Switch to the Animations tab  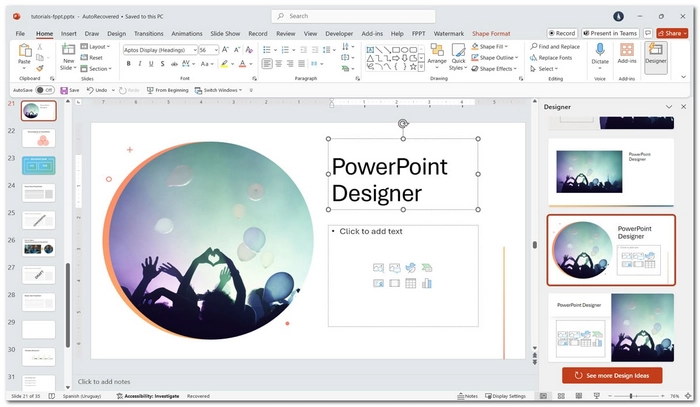[187, 33]
